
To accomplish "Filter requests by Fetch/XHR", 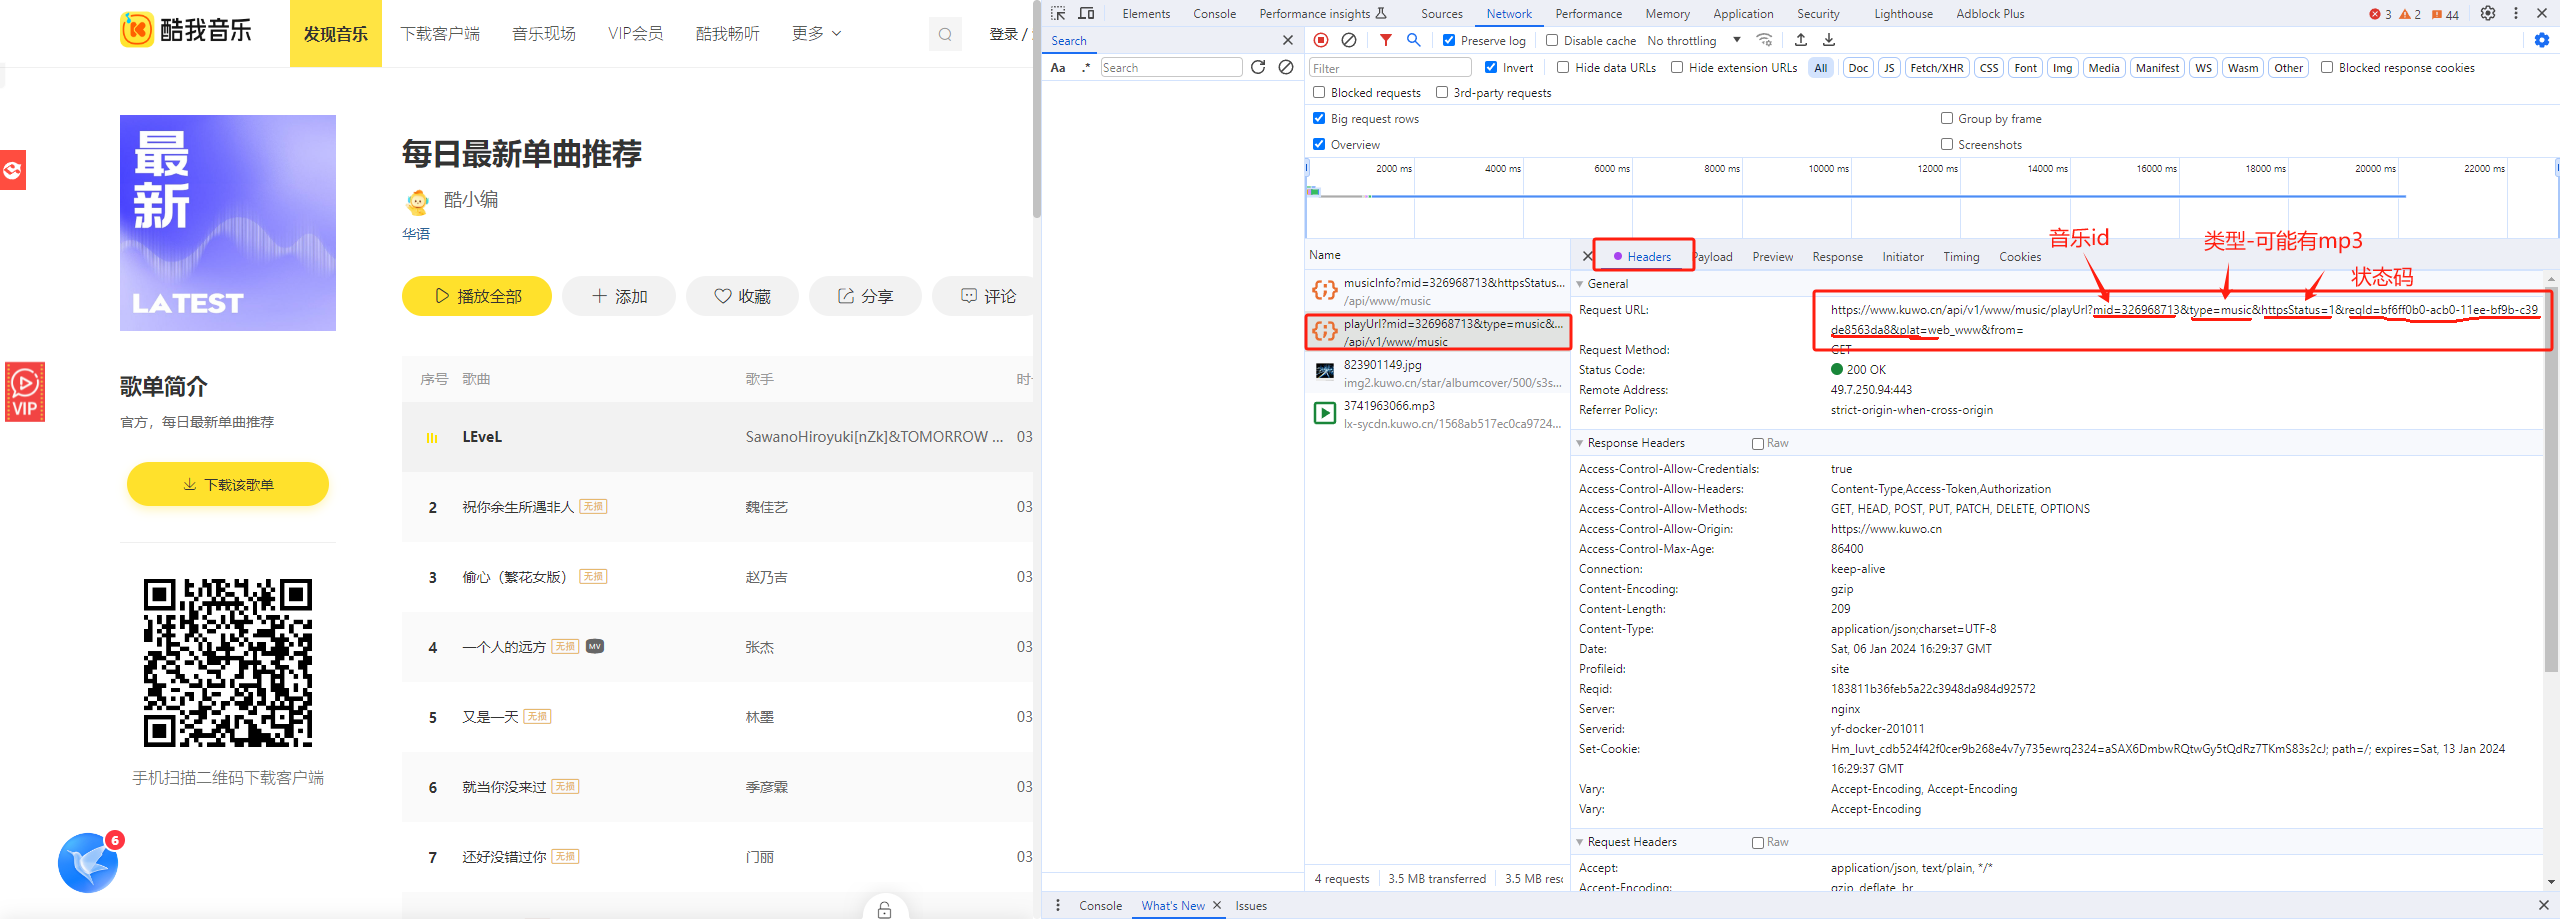I will tap(1936, 68).
